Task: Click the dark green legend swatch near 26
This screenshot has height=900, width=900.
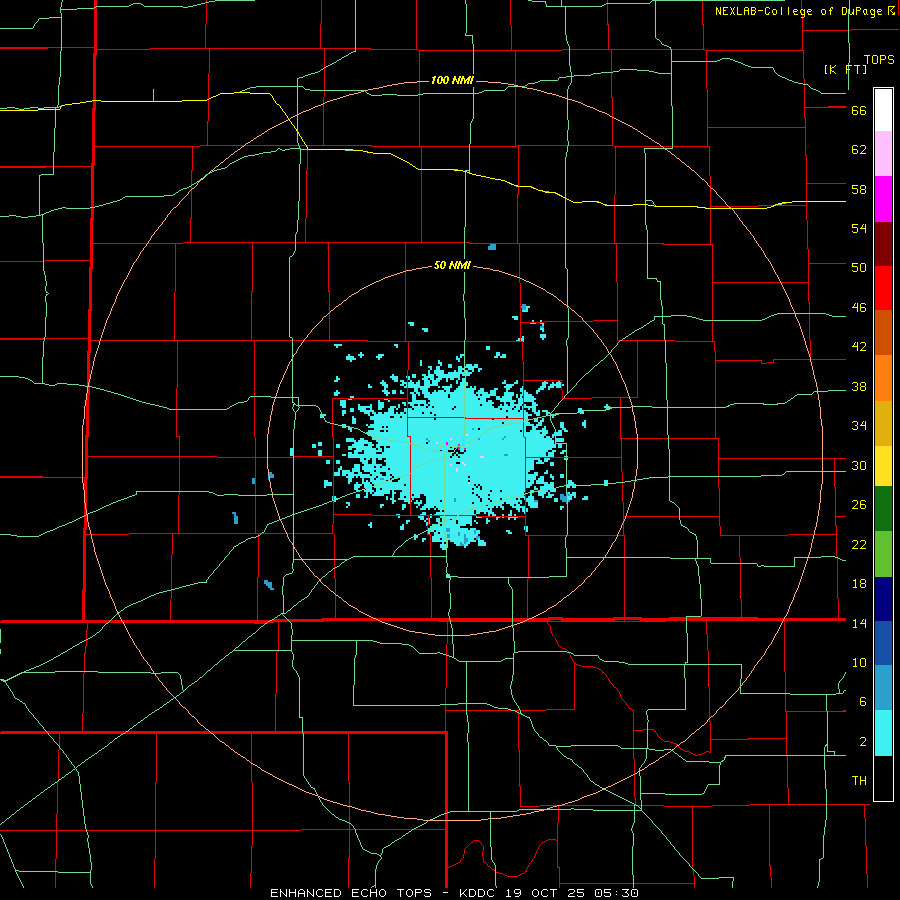Action: [883, 509]
